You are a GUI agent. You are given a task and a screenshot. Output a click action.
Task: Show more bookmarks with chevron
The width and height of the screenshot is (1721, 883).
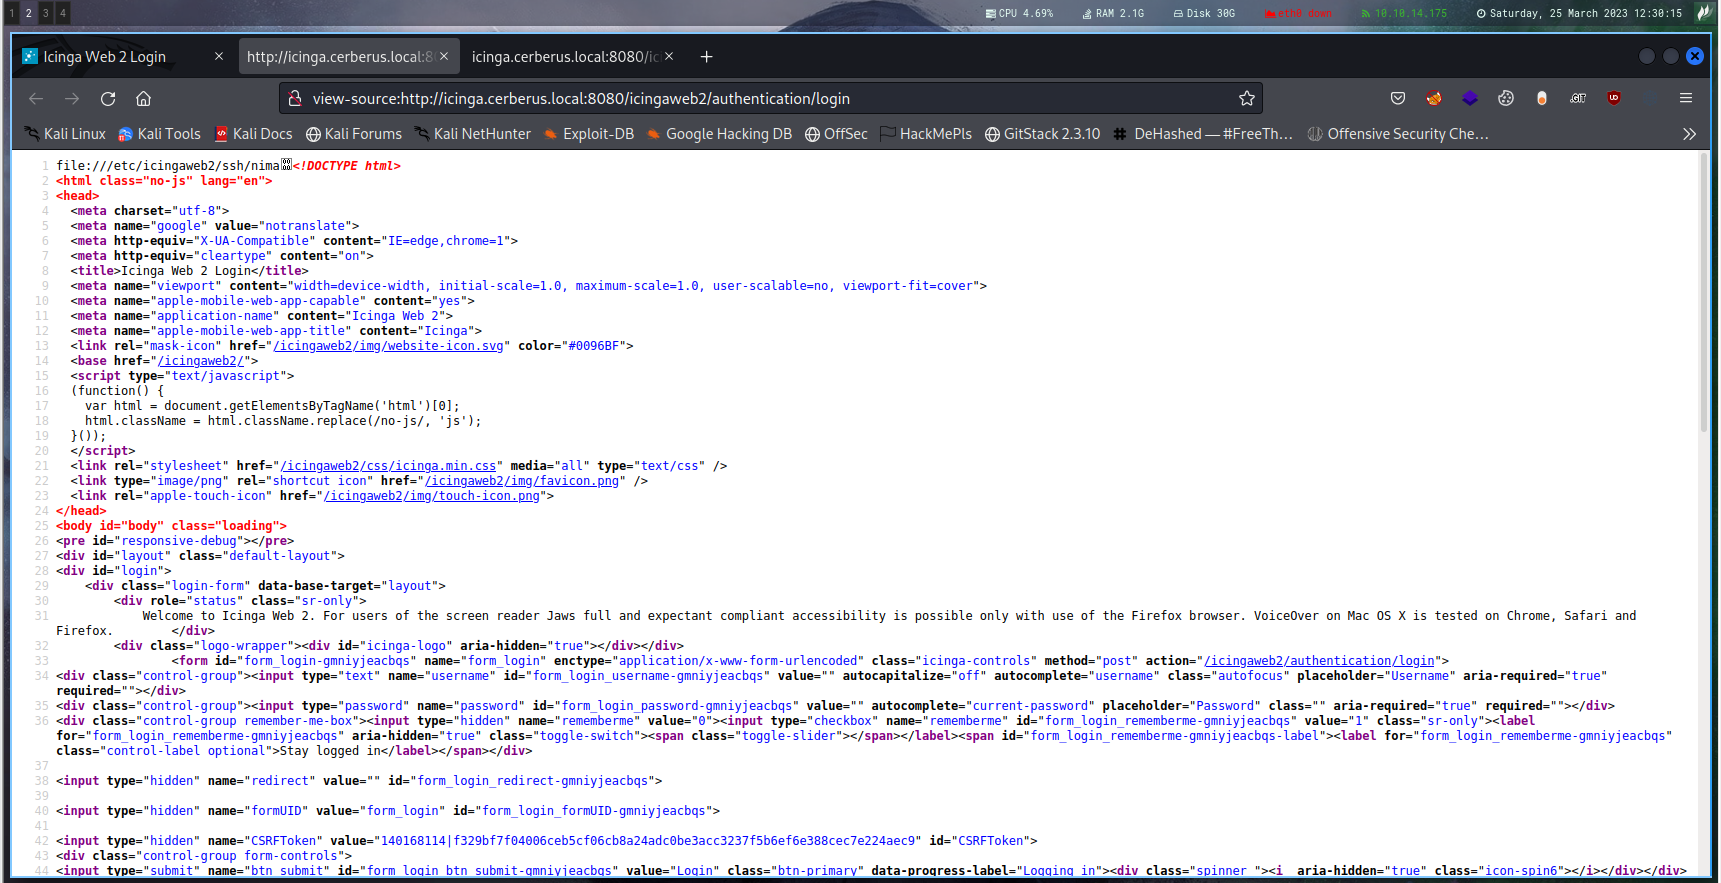(1689, 134)
